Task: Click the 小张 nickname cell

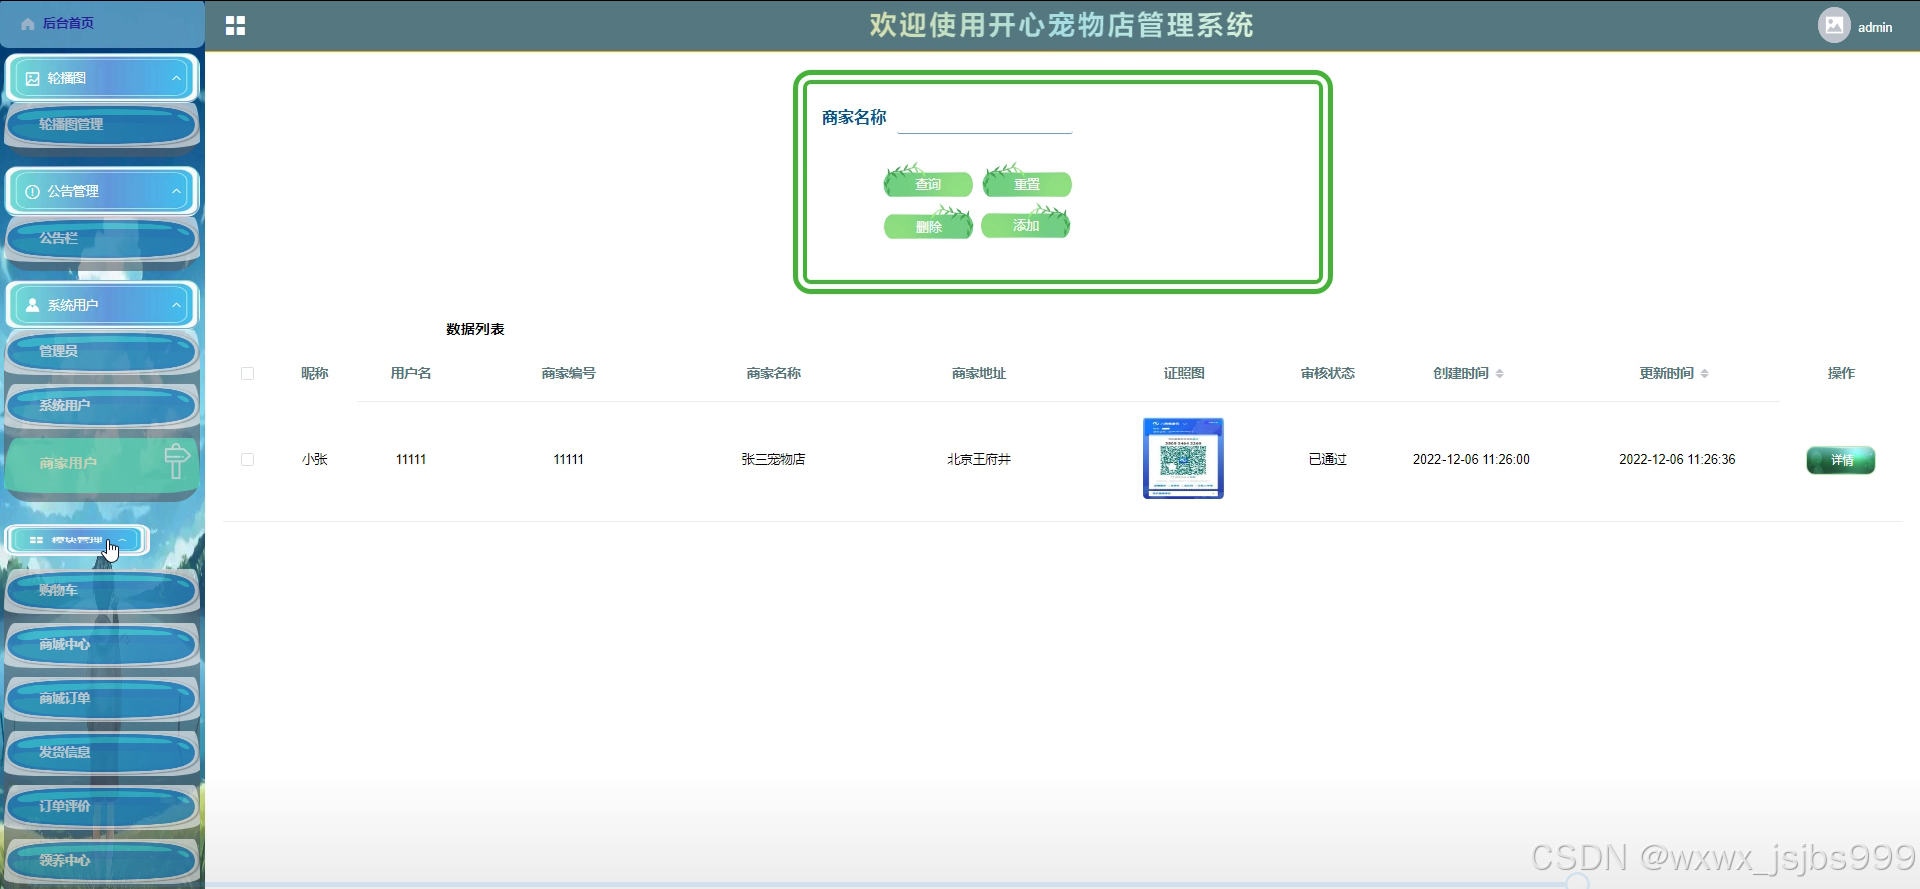Action: (315, 459)
